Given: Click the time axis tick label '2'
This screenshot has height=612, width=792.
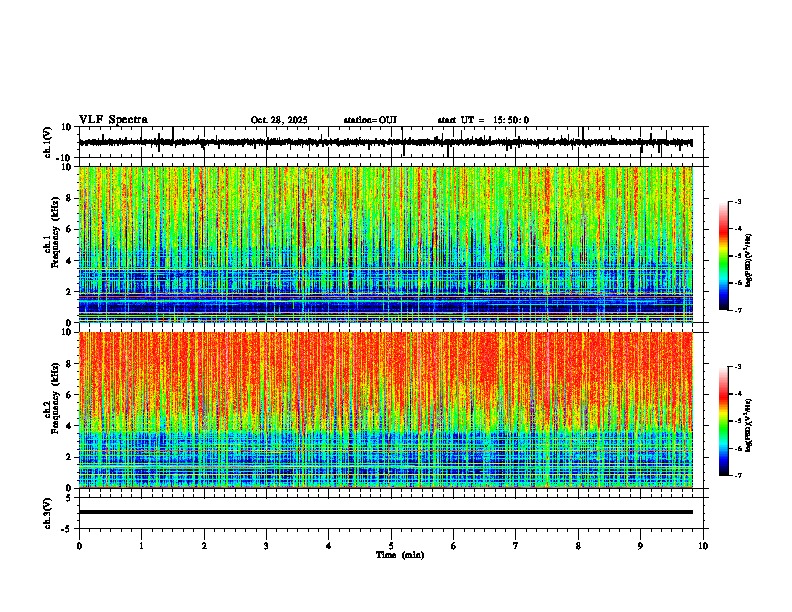Looking at the screenshot, I should (204, 546).
